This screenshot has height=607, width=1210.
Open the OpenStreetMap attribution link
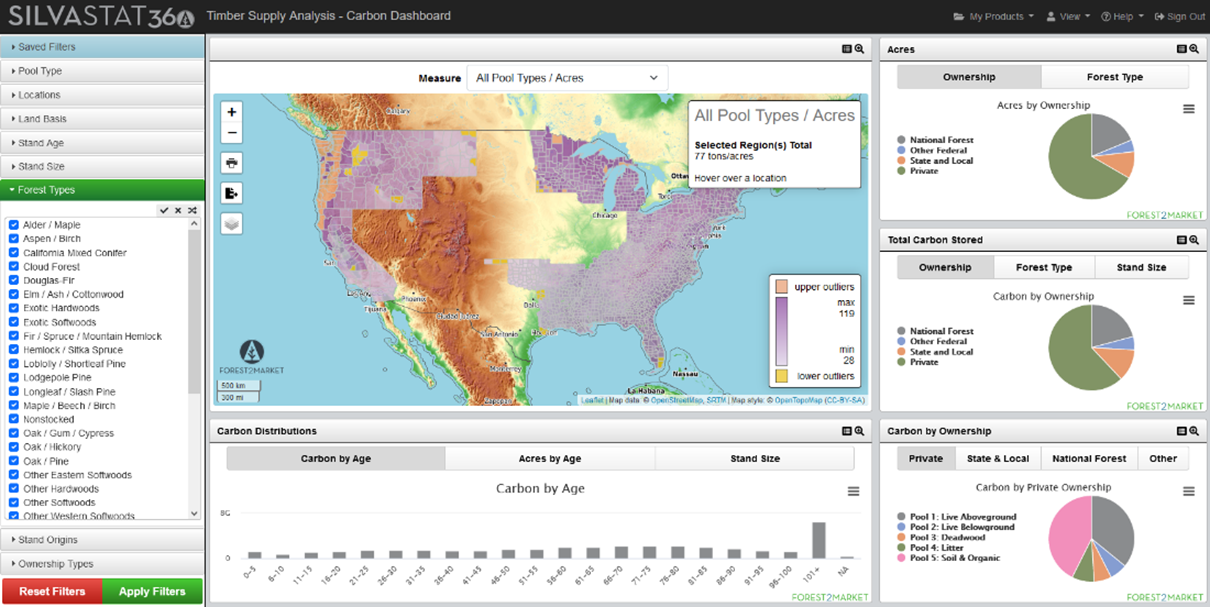coord(678,400)
